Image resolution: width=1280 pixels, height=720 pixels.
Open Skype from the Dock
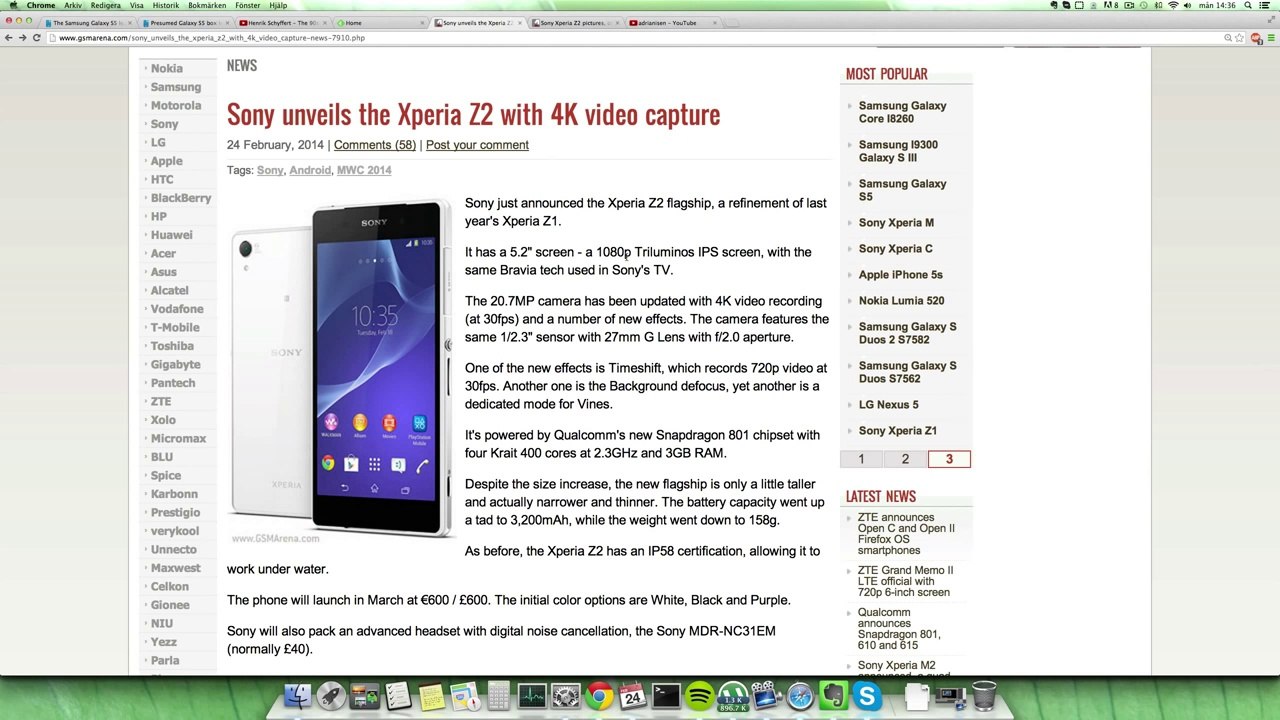(867, 695)
